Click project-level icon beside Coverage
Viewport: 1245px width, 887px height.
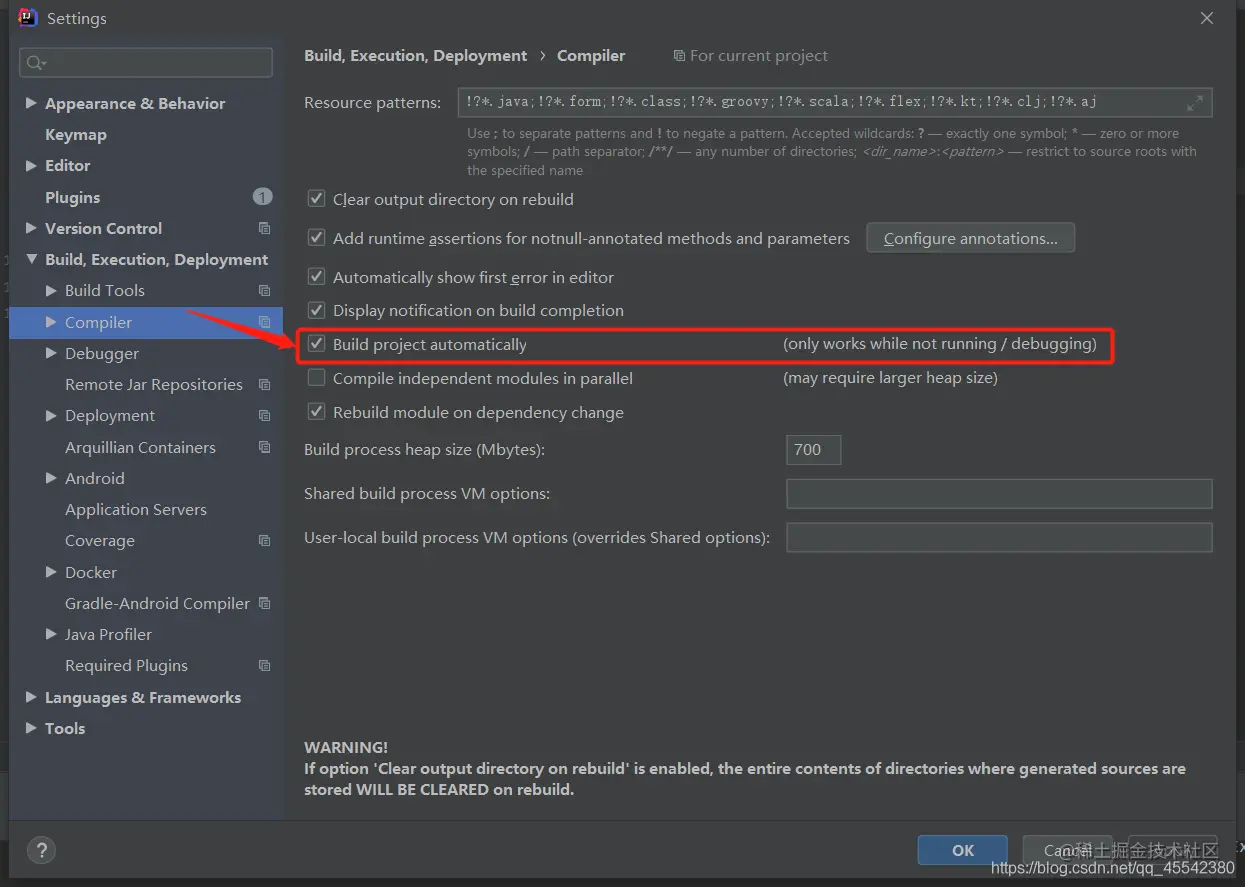264,541
